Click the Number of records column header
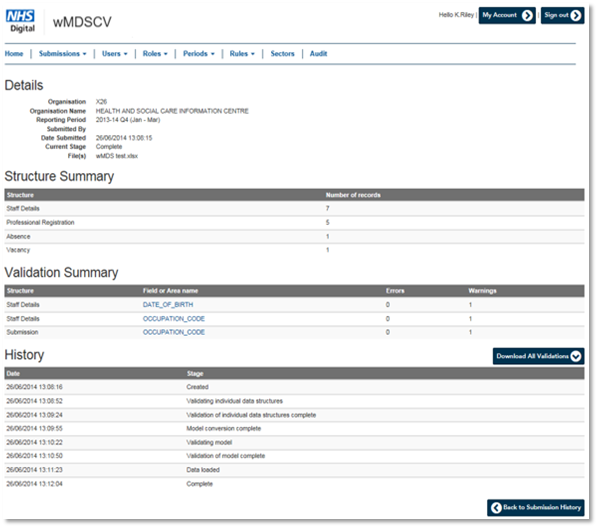 tap(353, 195)
